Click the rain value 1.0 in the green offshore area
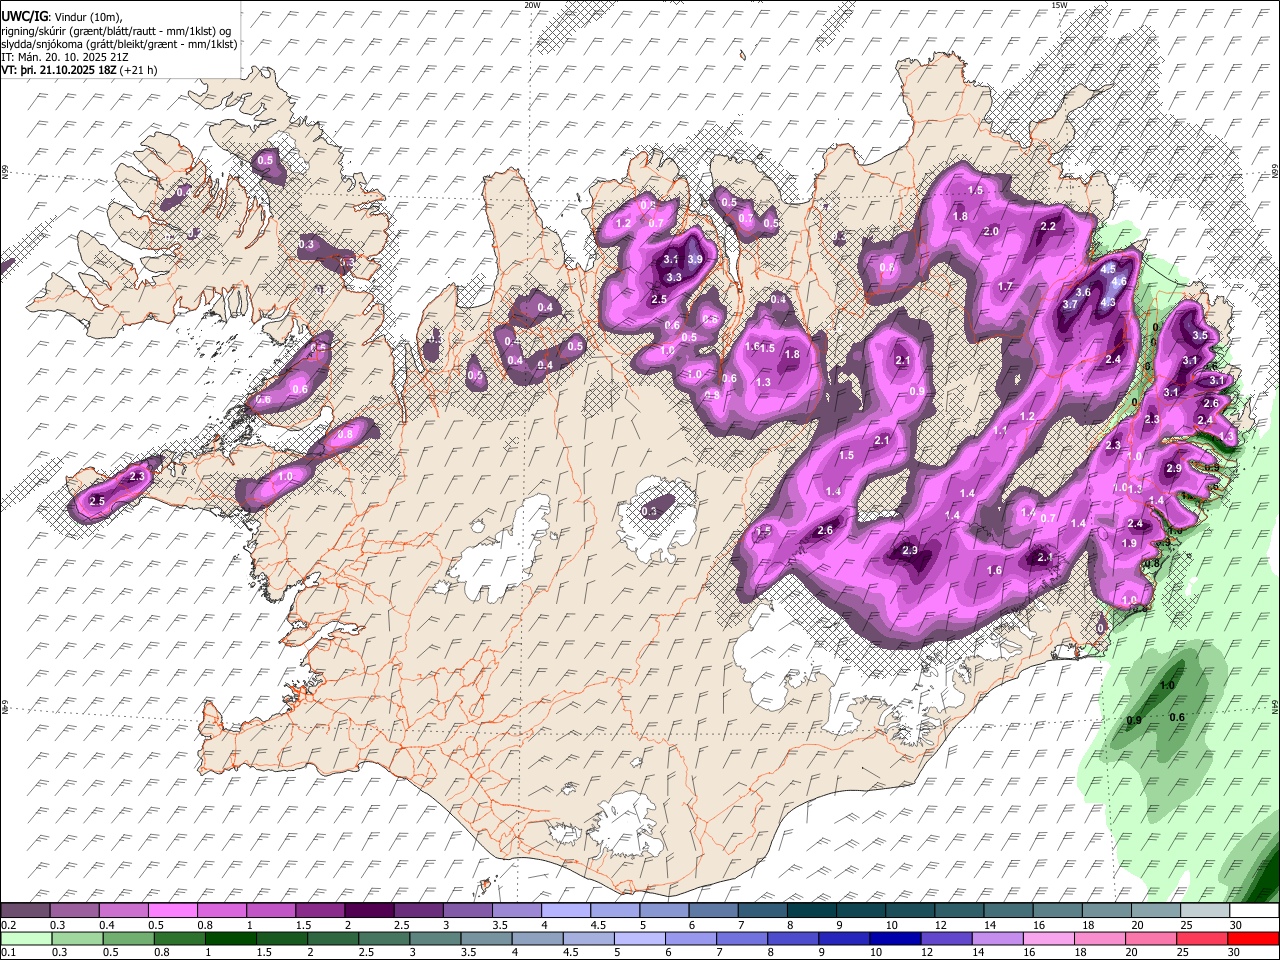The height and width of the screenshot is (960, 1280). tap(1167, 686)
